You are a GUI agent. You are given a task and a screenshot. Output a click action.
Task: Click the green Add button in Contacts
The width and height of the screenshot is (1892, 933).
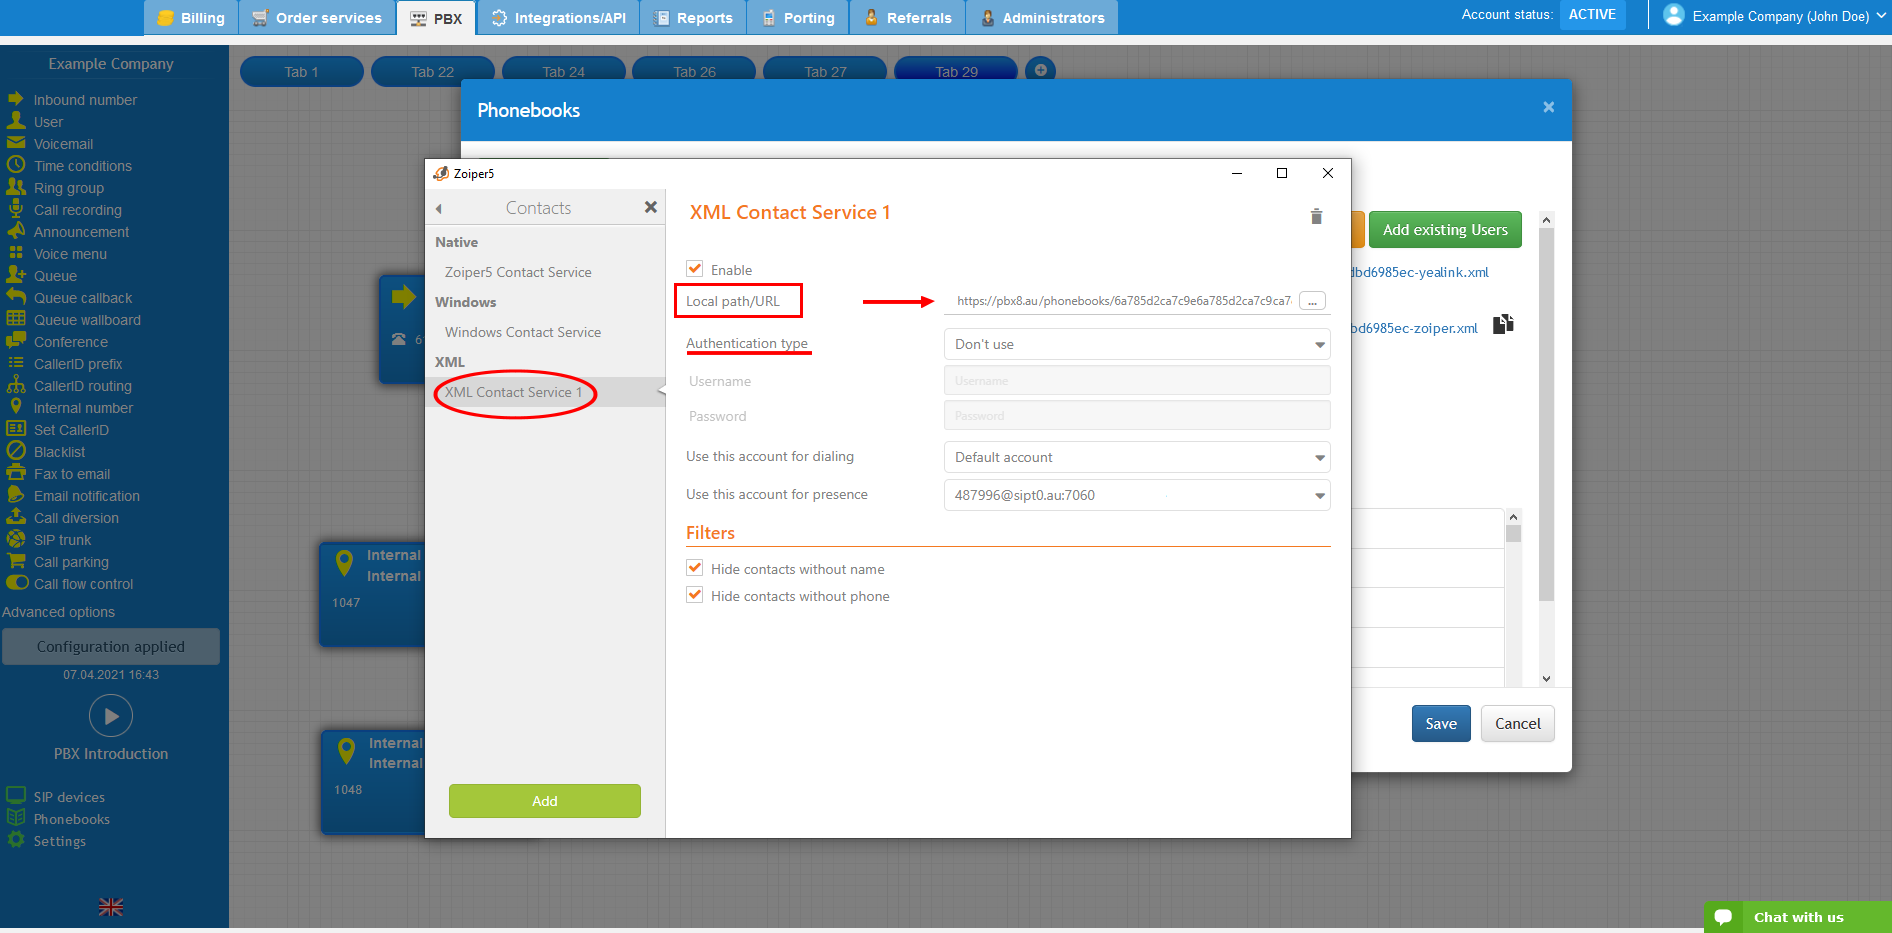[x=544, y=801]
